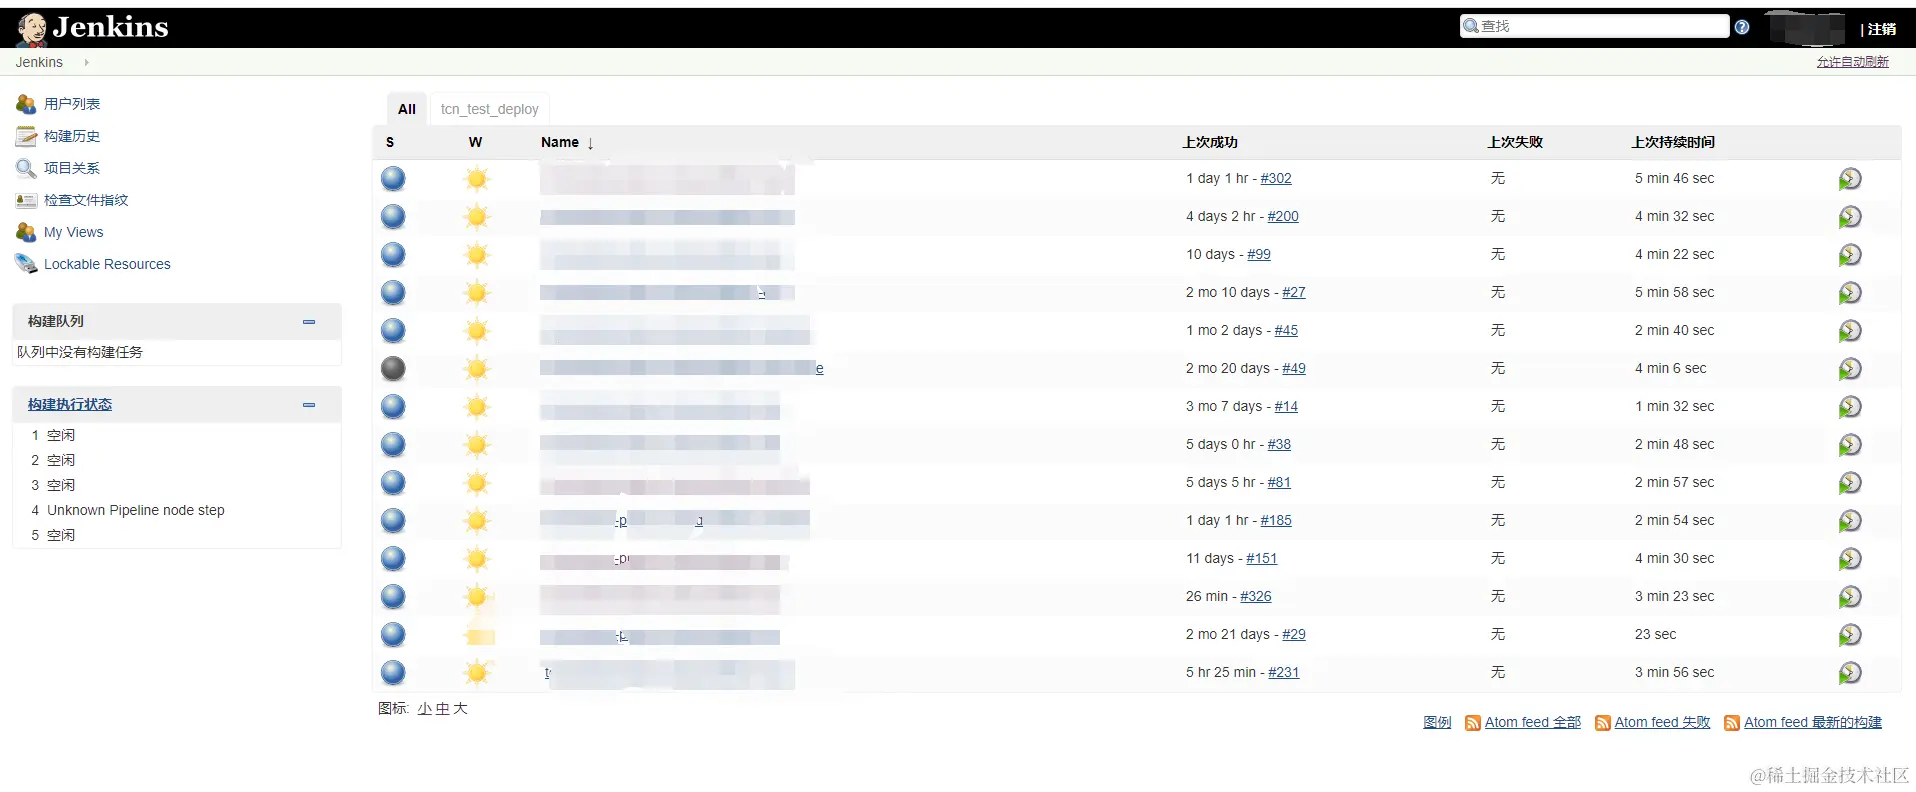1916x792 pixels.
Task: Open build #81 link
Action: (x=1279, y=482)
